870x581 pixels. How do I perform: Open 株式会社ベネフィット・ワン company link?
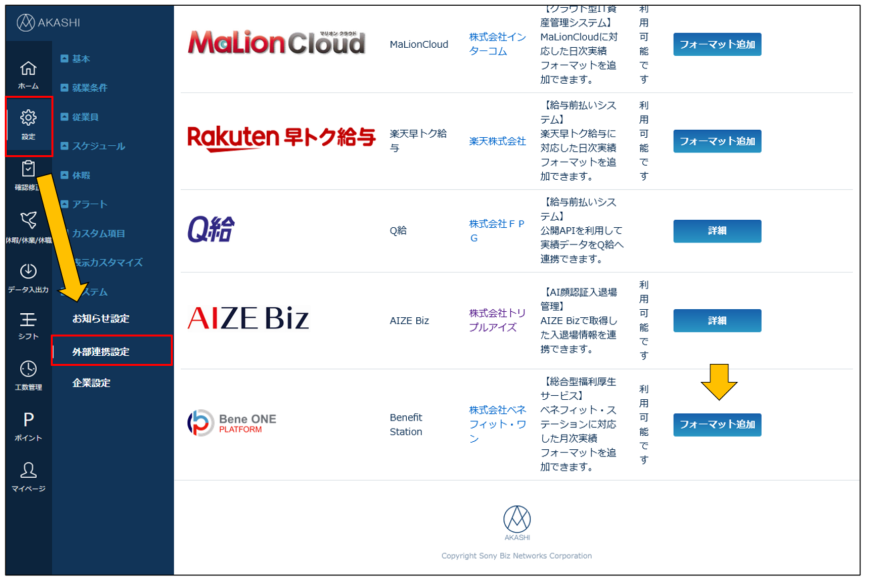(x=497, y=424)
